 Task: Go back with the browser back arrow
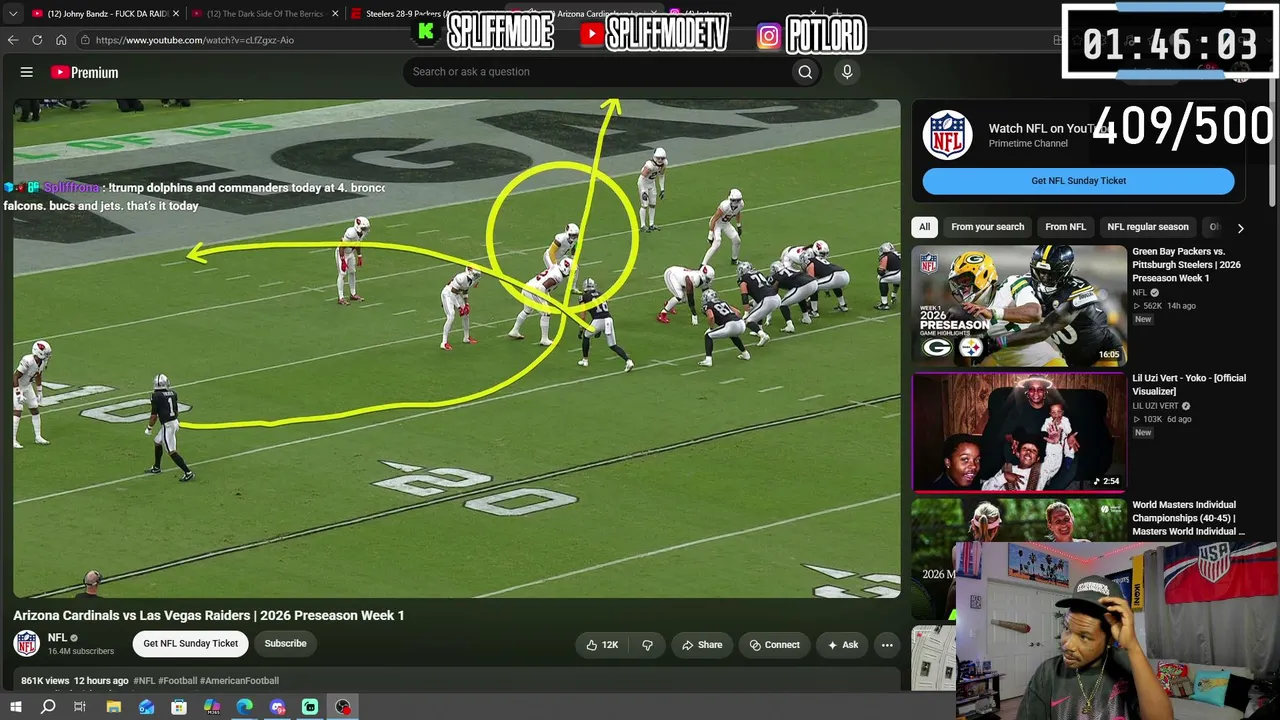tap(13, 40)
